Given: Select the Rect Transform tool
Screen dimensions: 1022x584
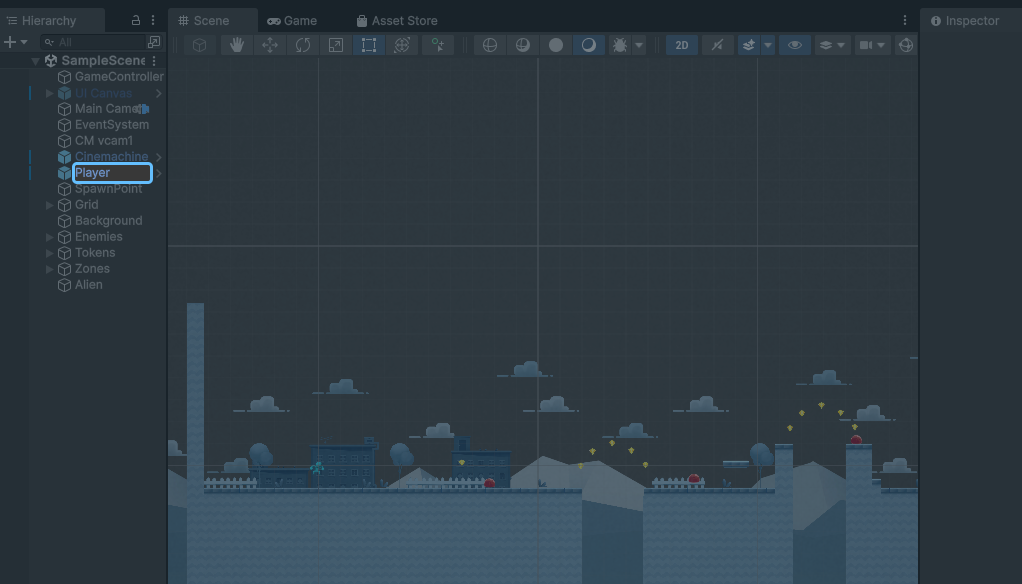Looking at the screenshot, I should (x=369, y=44).
